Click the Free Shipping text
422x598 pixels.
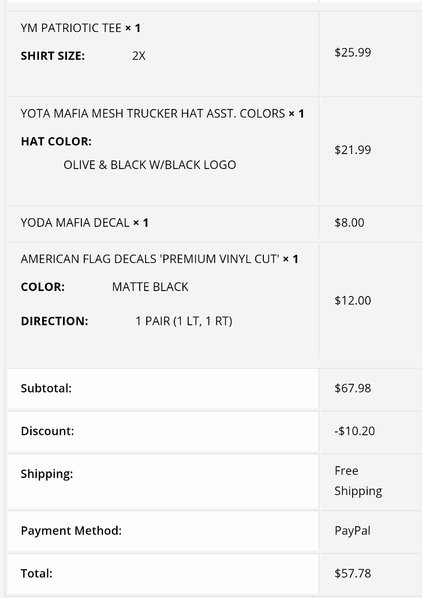pyautogui.click(x=358, y=481)
